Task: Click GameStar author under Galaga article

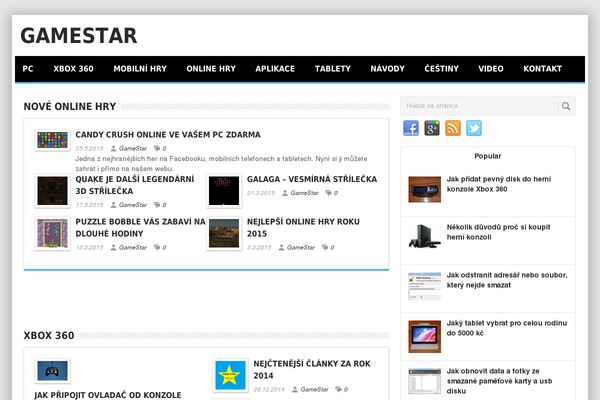Action: point(304,193)
